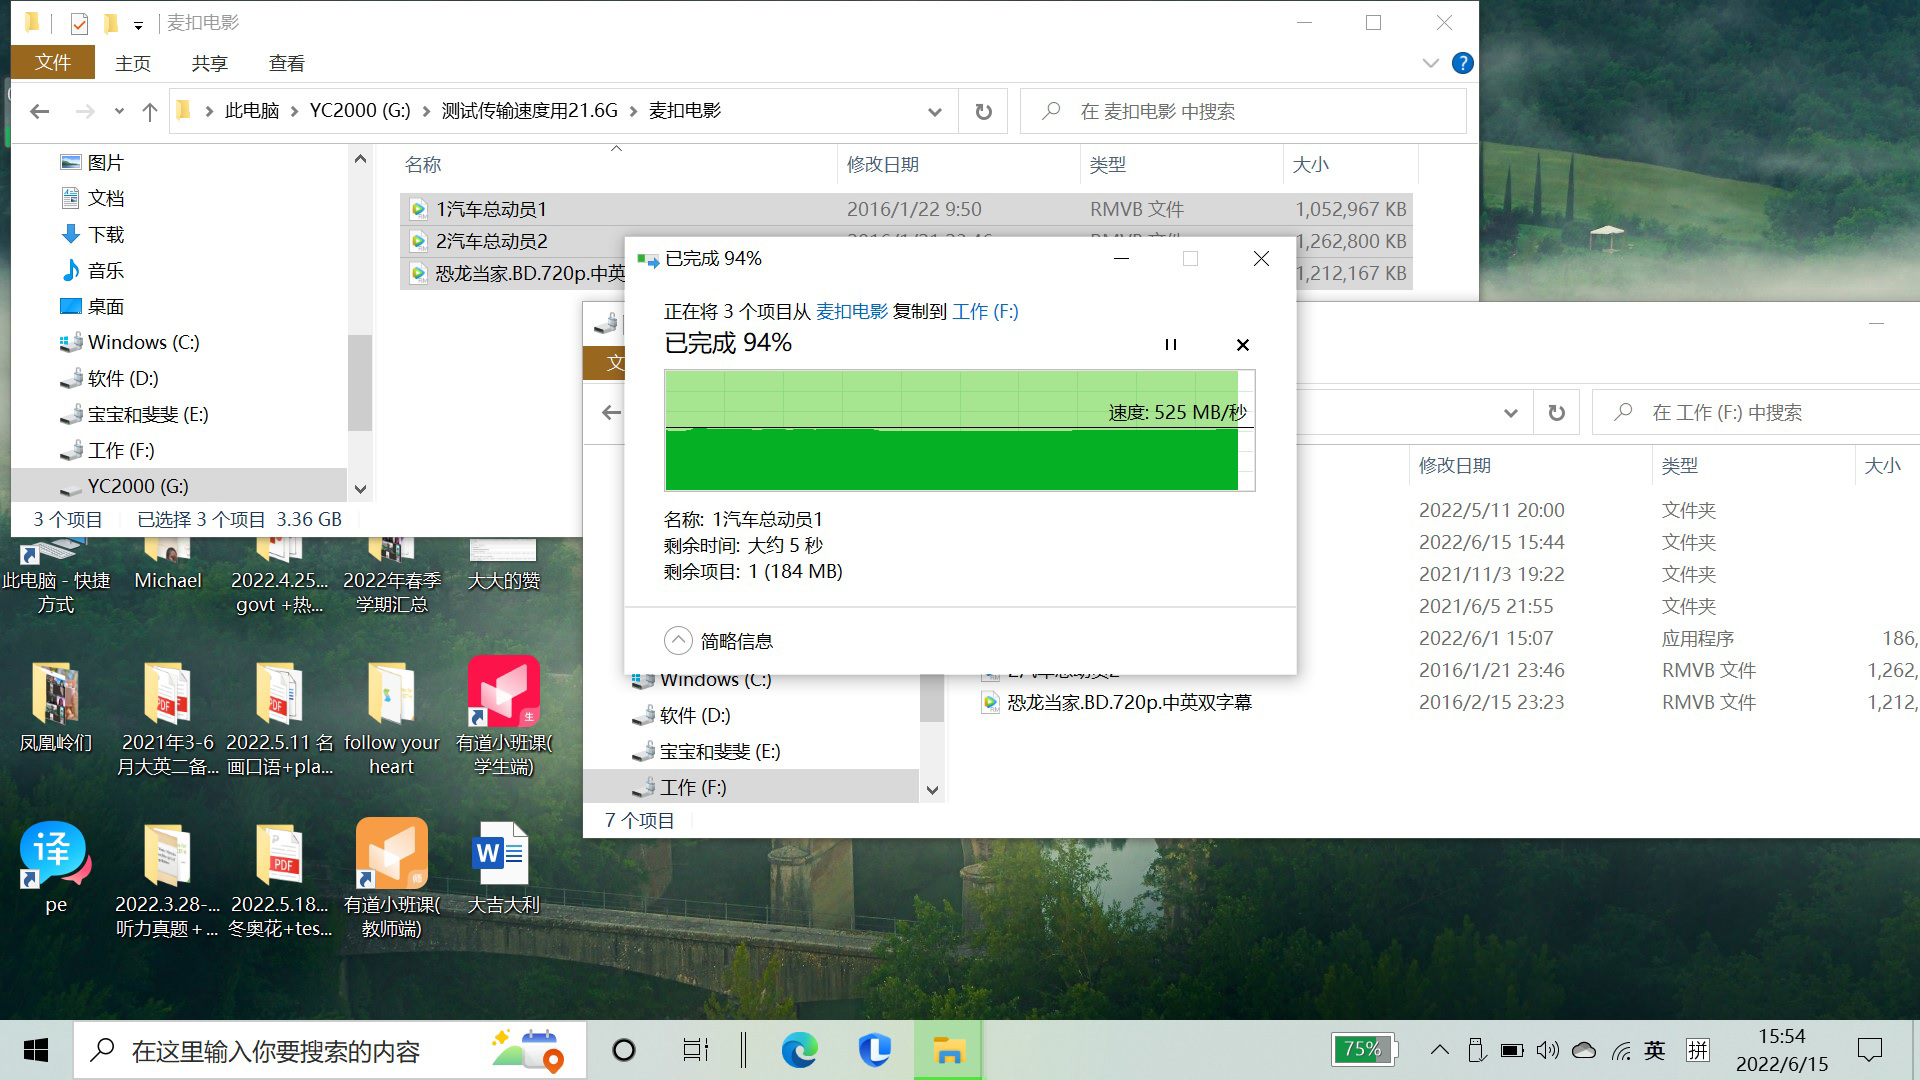1920x1080 pixels.
Task: Click the refresh button in toolbar
Action: pos(984,111)
